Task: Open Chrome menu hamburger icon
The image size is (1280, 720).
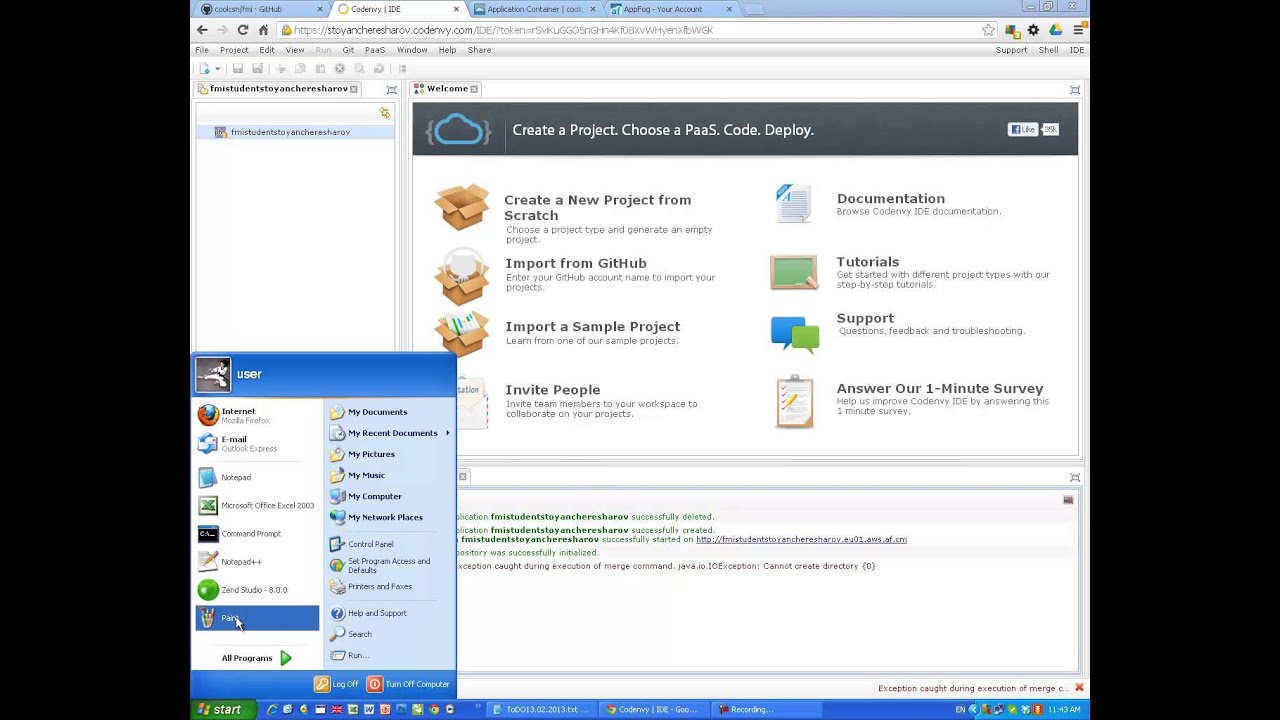Action: [1078, 30]
